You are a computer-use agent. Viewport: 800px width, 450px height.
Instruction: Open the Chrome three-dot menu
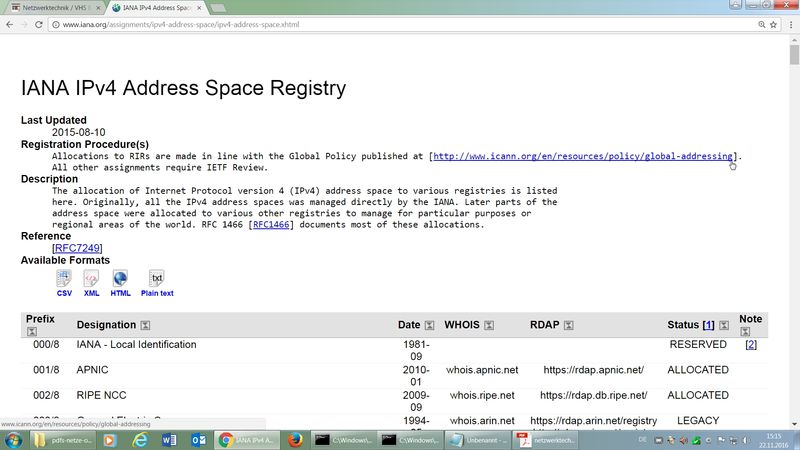pos(791,24)
